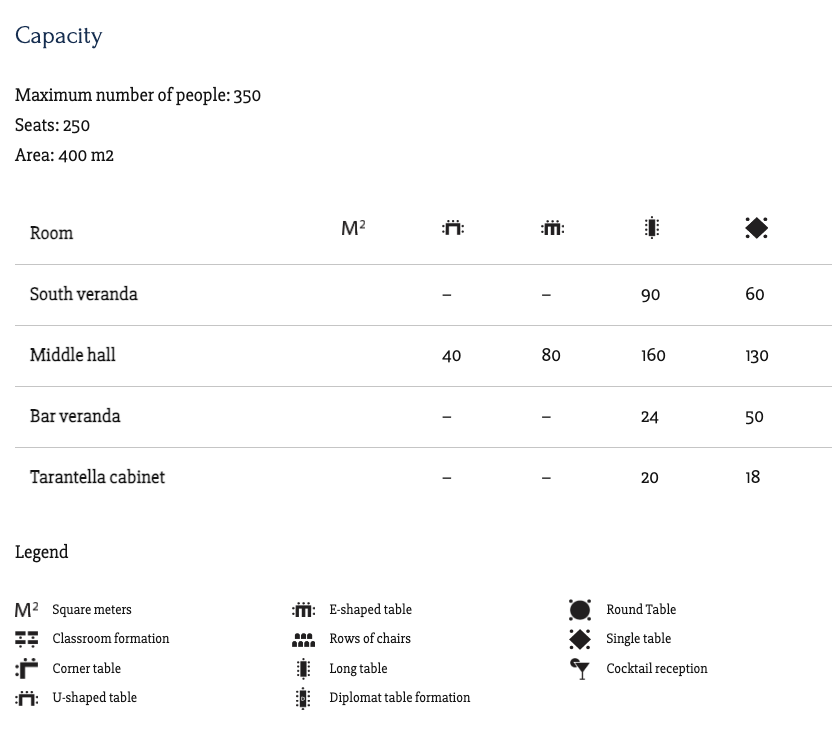Click the Square meters M² legend icon
This screenshot has height=749, width=835.
(x=27, y=610)
